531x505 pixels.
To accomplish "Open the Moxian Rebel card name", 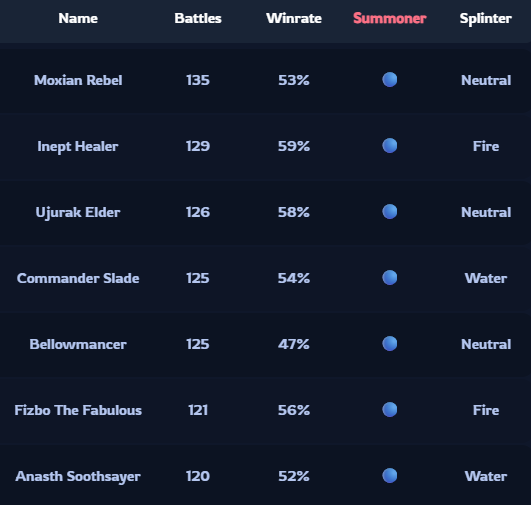I will click(x=78, y=80).
